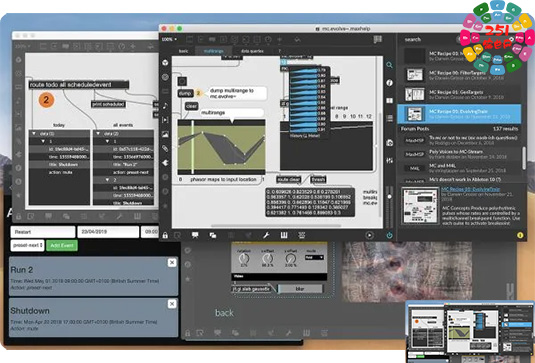Screen dimensions: 535x363
Task: Select the MC Recipe 00: FilterTargets result
Action: coord(459,75)
